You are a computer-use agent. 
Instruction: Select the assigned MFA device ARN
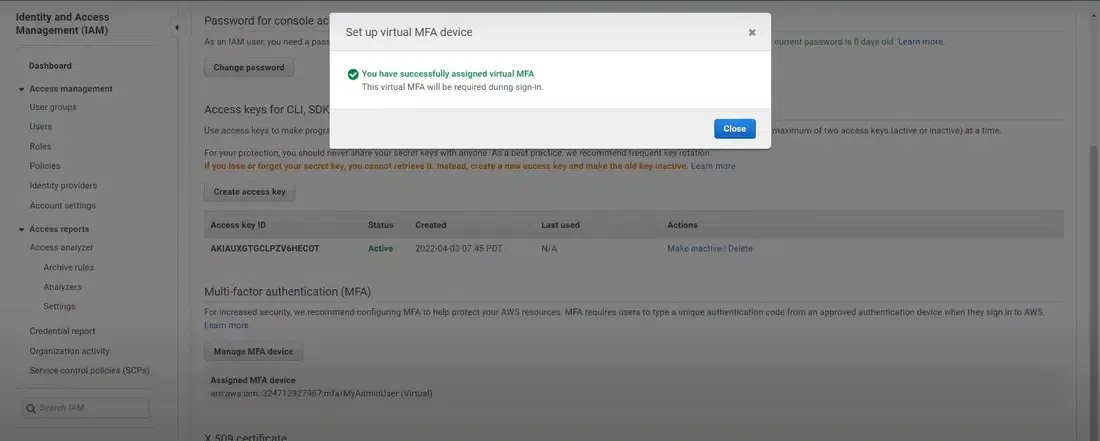point(321,393)
